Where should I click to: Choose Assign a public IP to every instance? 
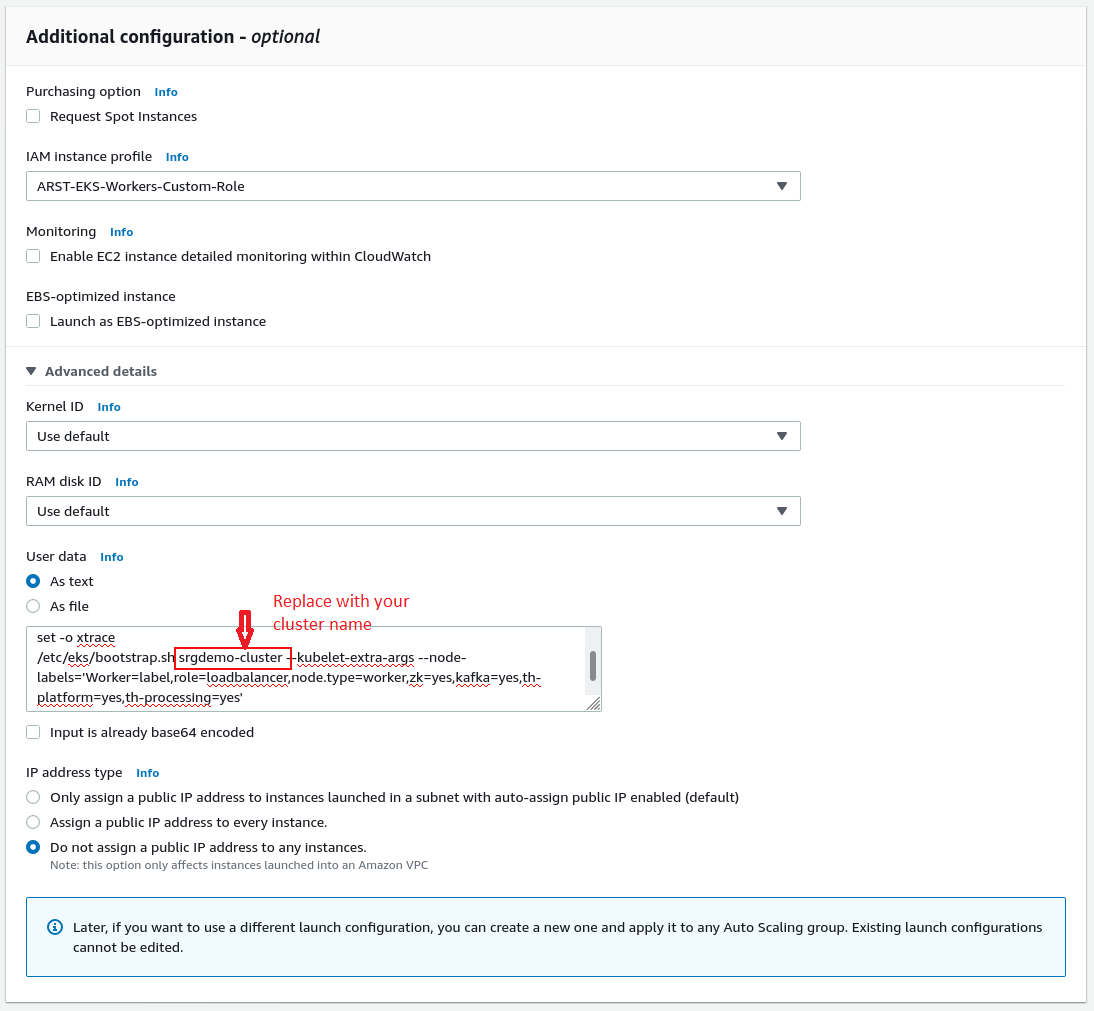[x=33, y=822]
